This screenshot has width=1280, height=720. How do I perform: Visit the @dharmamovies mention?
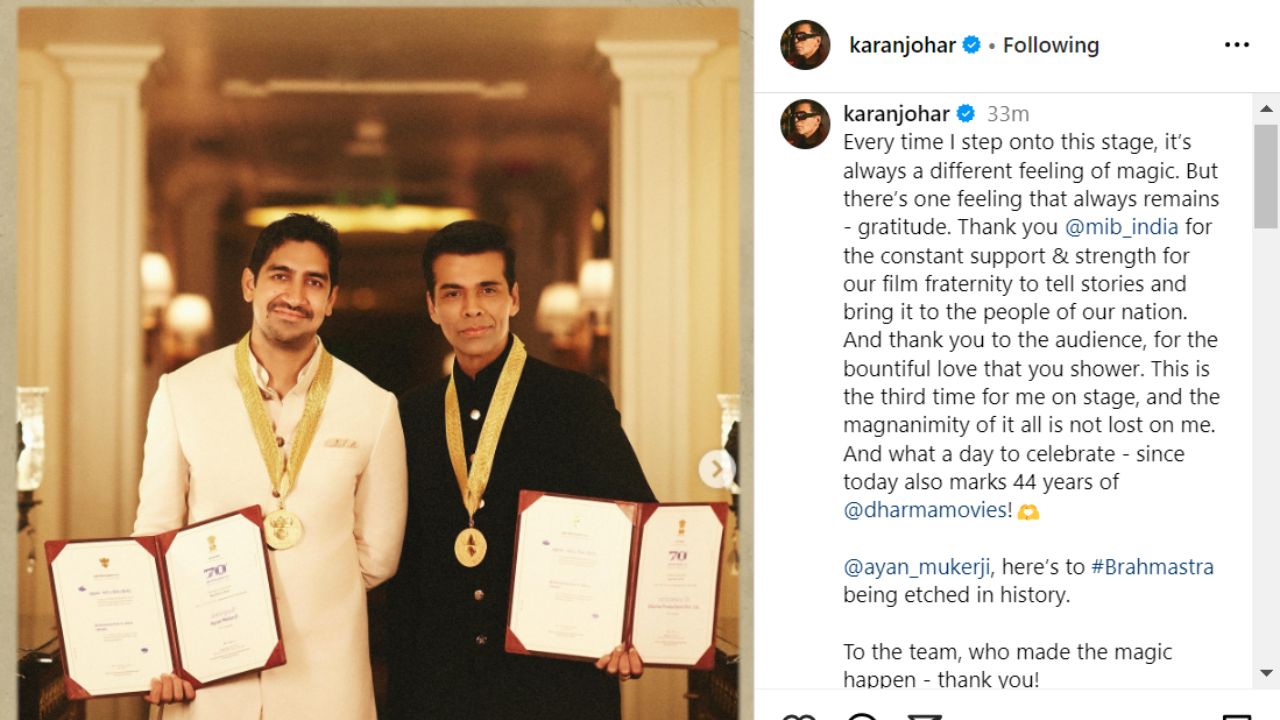click(x=927, y=510)
